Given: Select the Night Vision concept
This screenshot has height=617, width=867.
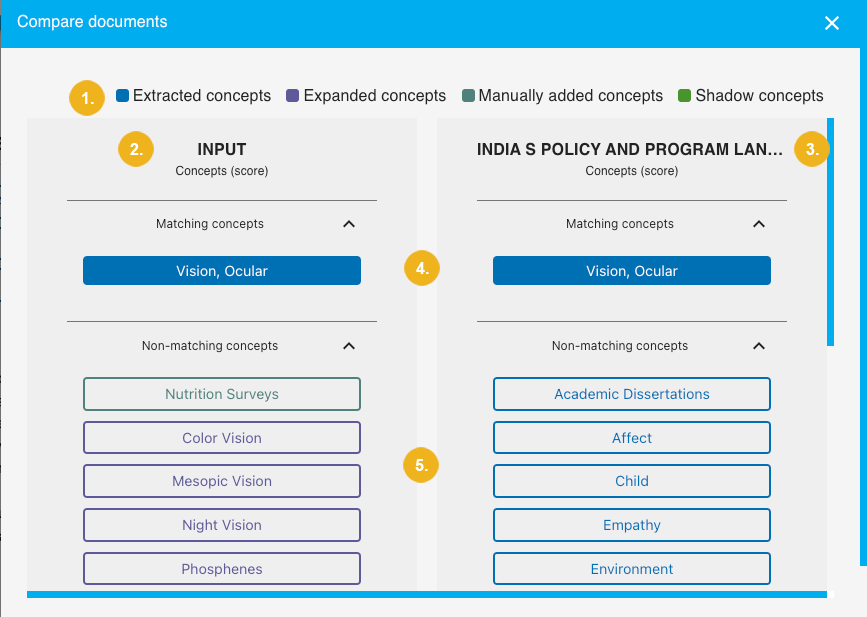Looking at the screenshot, I should (222, 525).
